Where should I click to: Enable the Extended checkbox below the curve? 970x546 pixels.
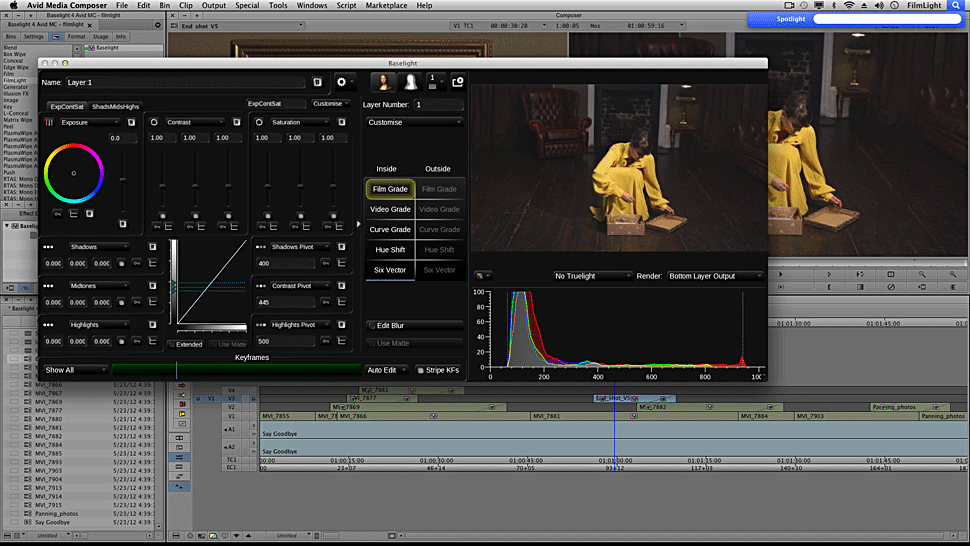coord(173,344)
